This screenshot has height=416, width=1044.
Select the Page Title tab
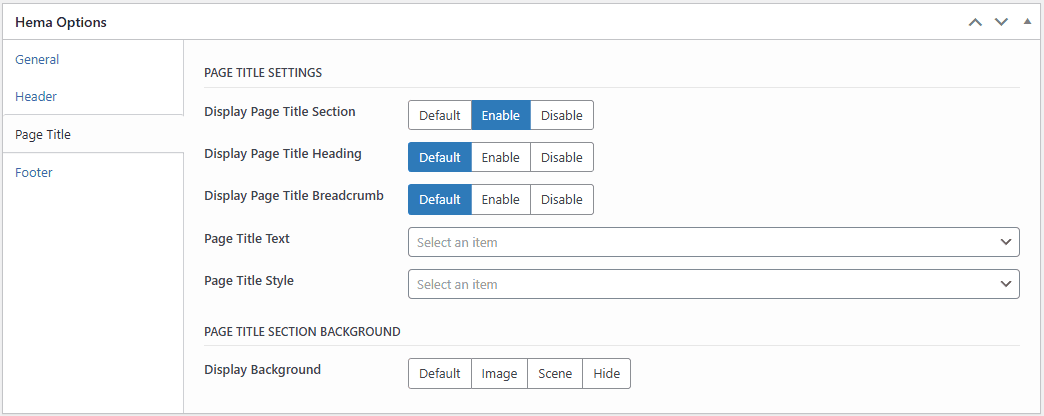tap(43, 135)
